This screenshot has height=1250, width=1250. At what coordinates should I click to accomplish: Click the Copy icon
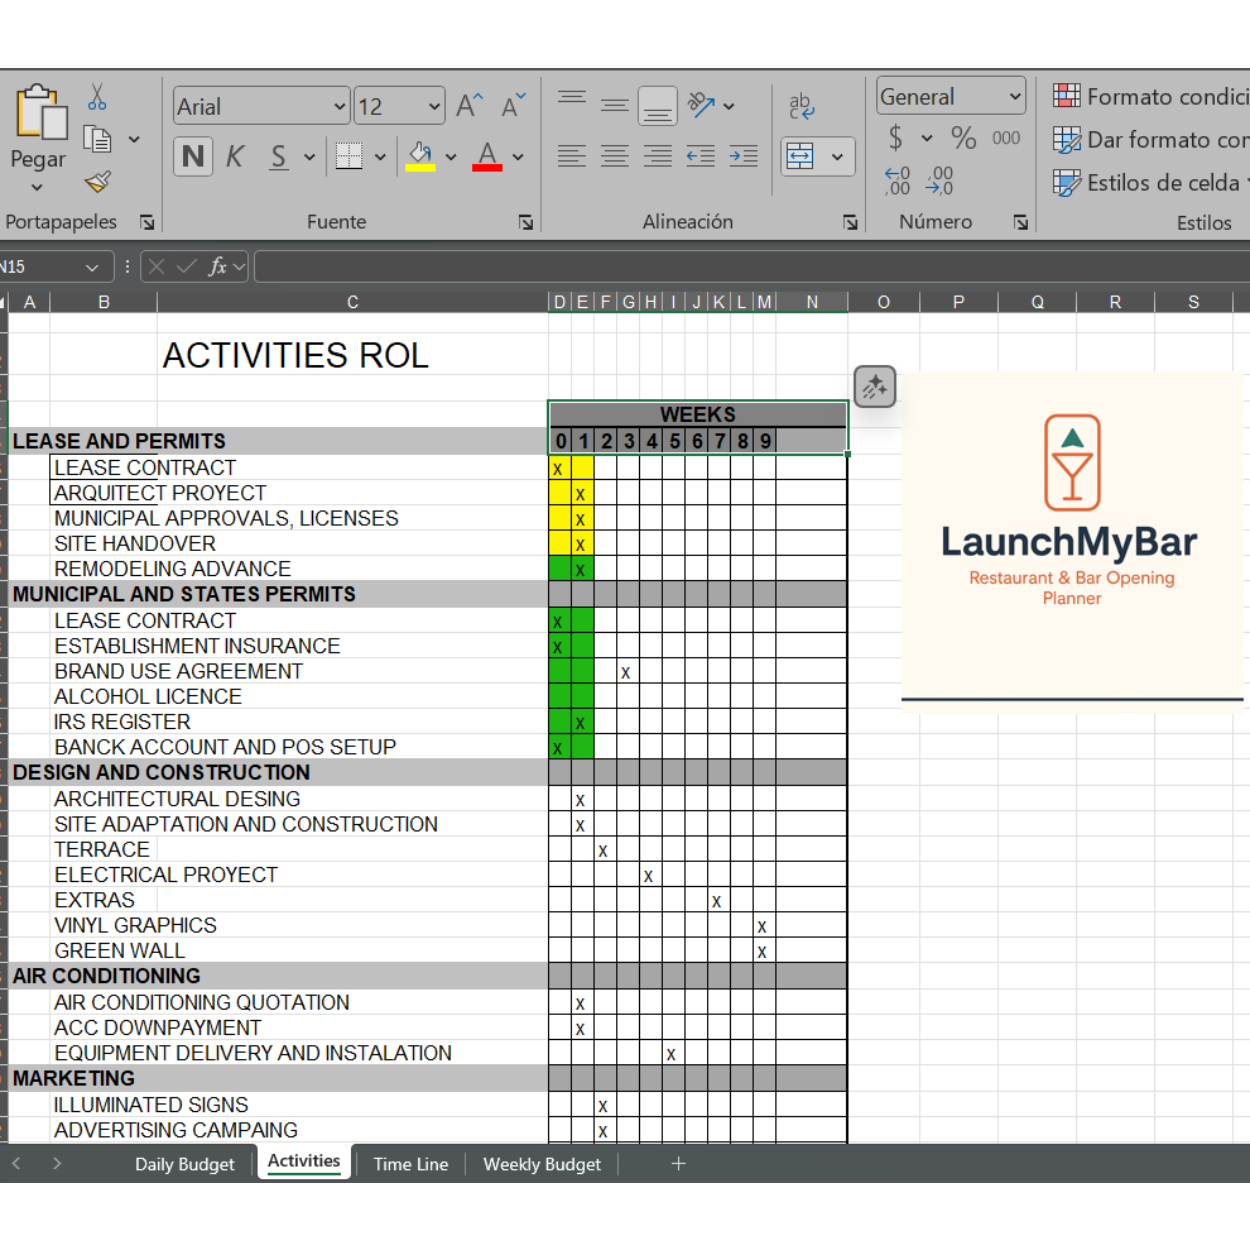(97, 140)
